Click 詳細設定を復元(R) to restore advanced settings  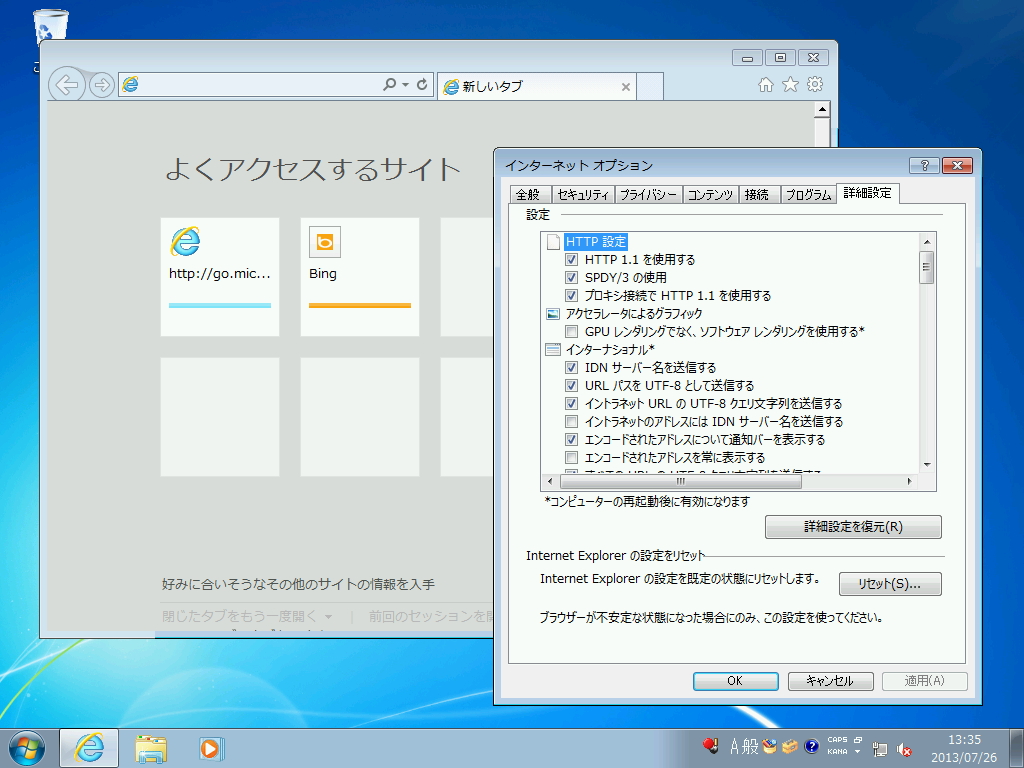(853, 527)
